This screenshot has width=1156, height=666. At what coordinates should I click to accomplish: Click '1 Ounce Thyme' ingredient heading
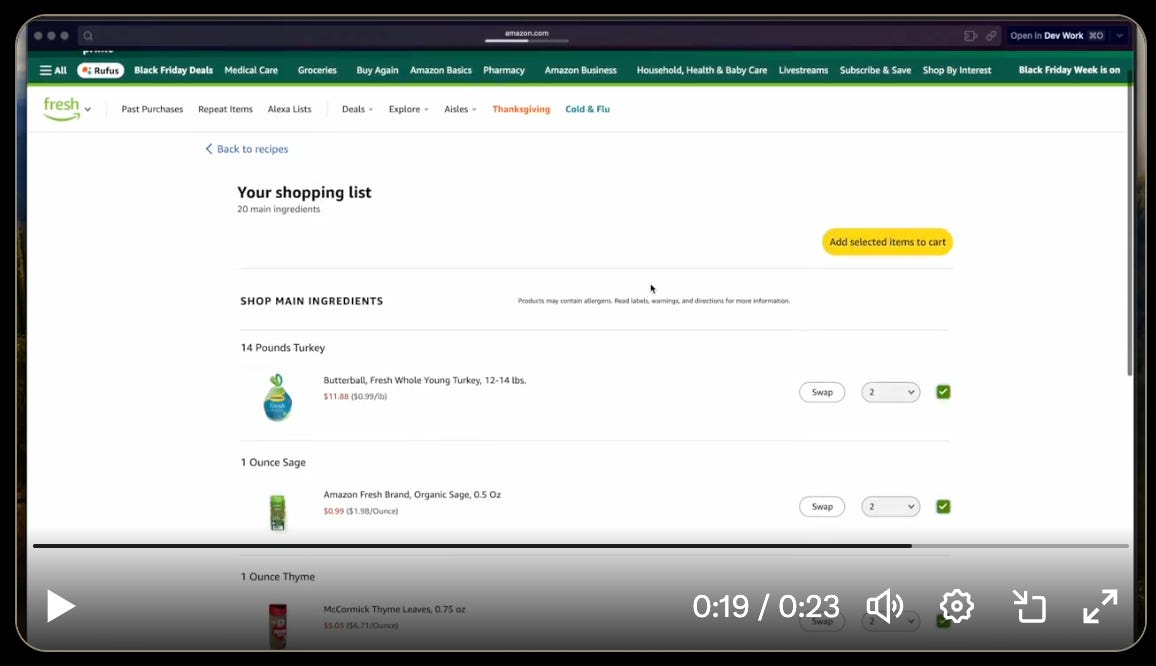(277, 577)
